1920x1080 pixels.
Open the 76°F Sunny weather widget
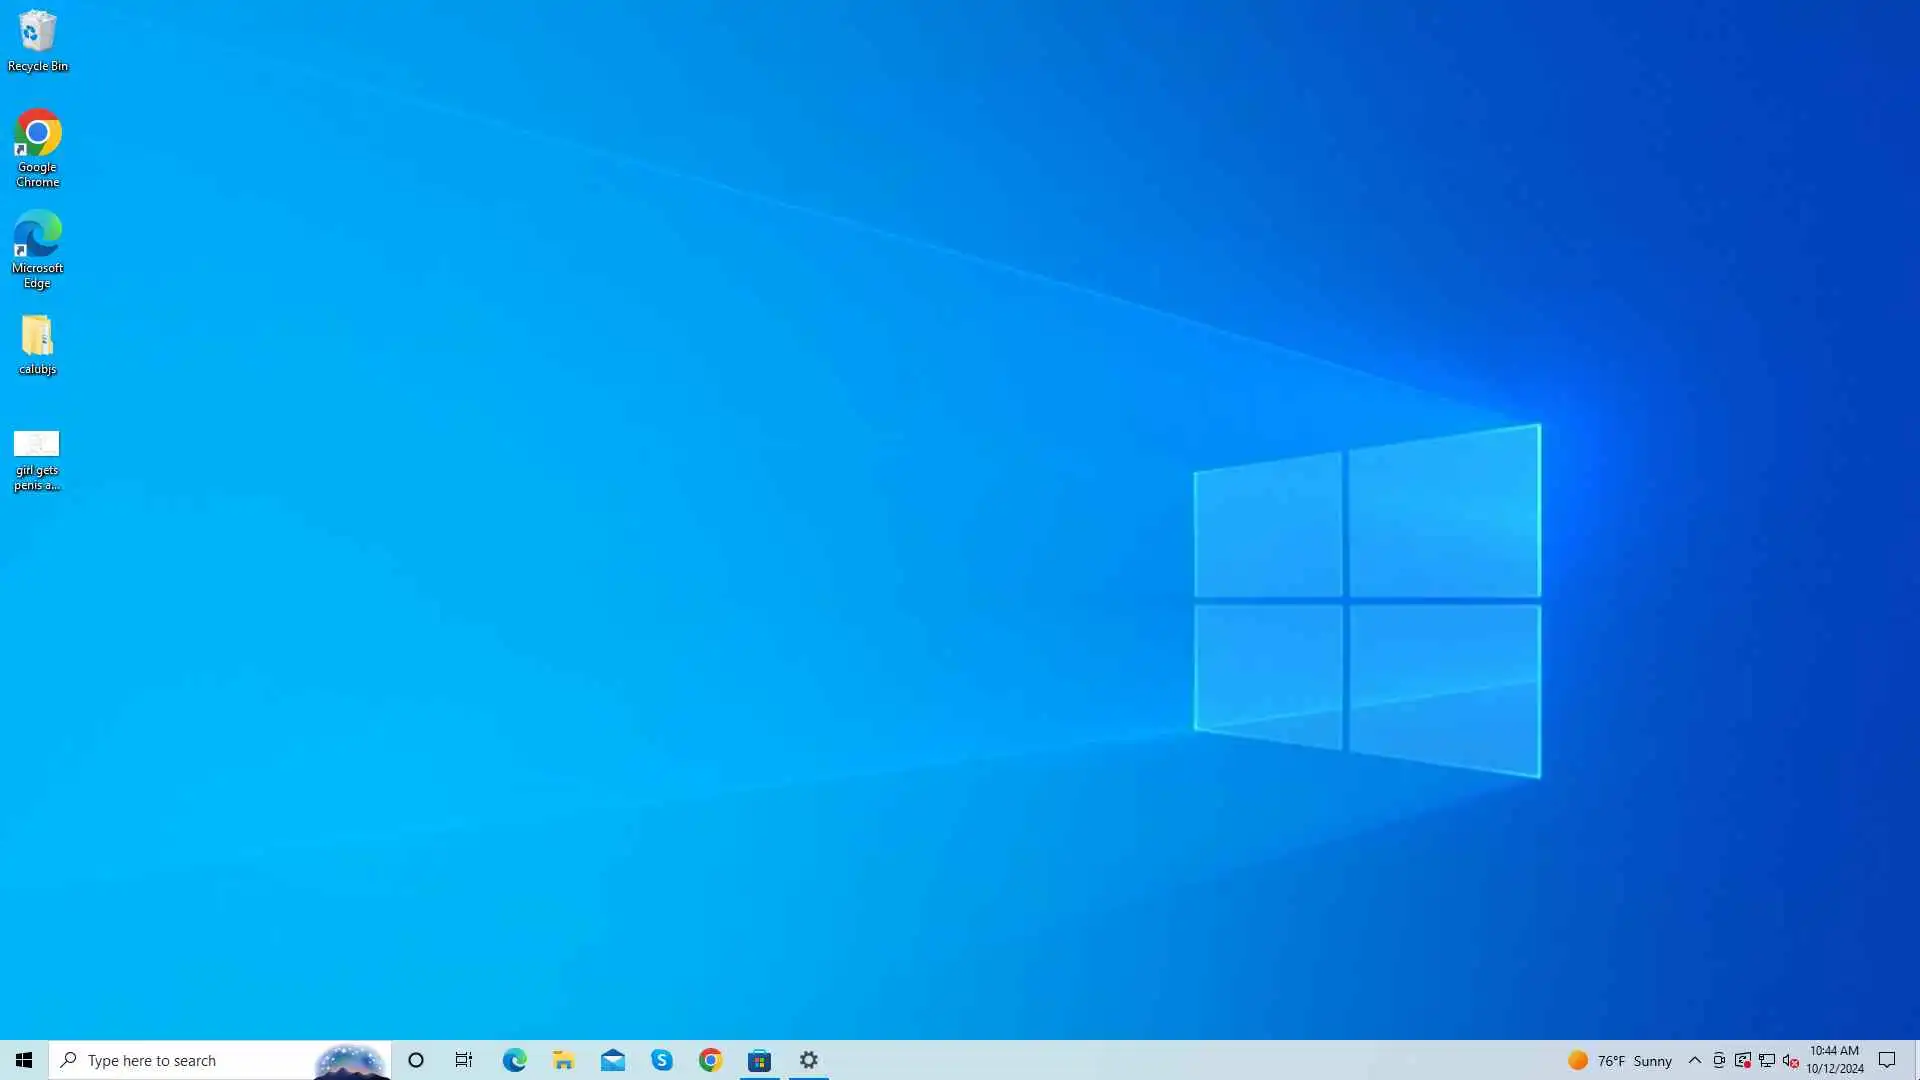click(1620, 1060)
